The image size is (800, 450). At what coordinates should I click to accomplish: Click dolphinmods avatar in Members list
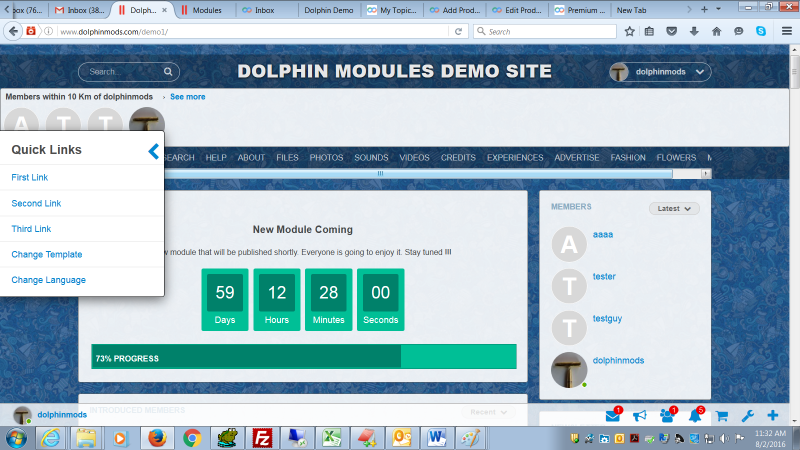[569, 370]
